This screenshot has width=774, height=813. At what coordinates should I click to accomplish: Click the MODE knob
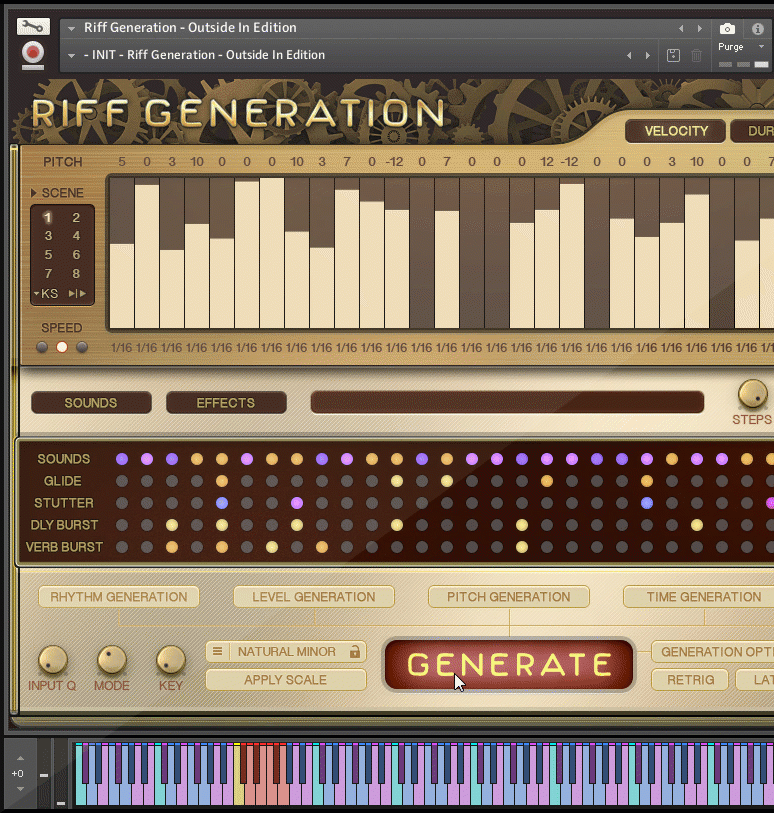pos(112,660)
